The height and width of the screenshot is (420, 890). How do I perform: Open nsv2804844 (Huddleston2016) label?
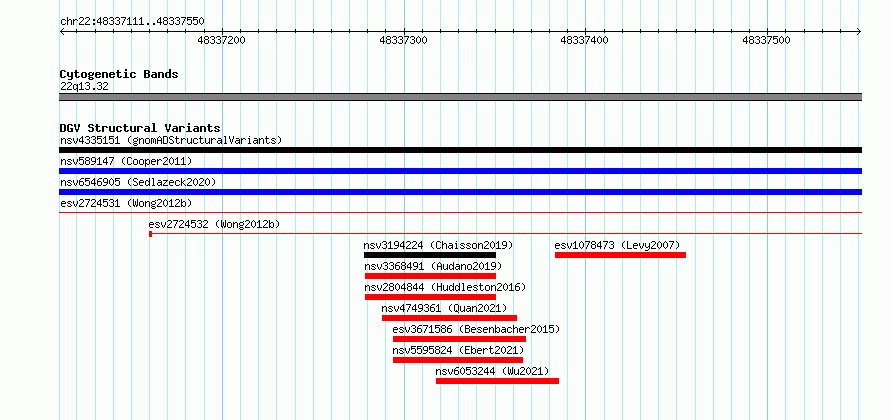tap(445, 287)
